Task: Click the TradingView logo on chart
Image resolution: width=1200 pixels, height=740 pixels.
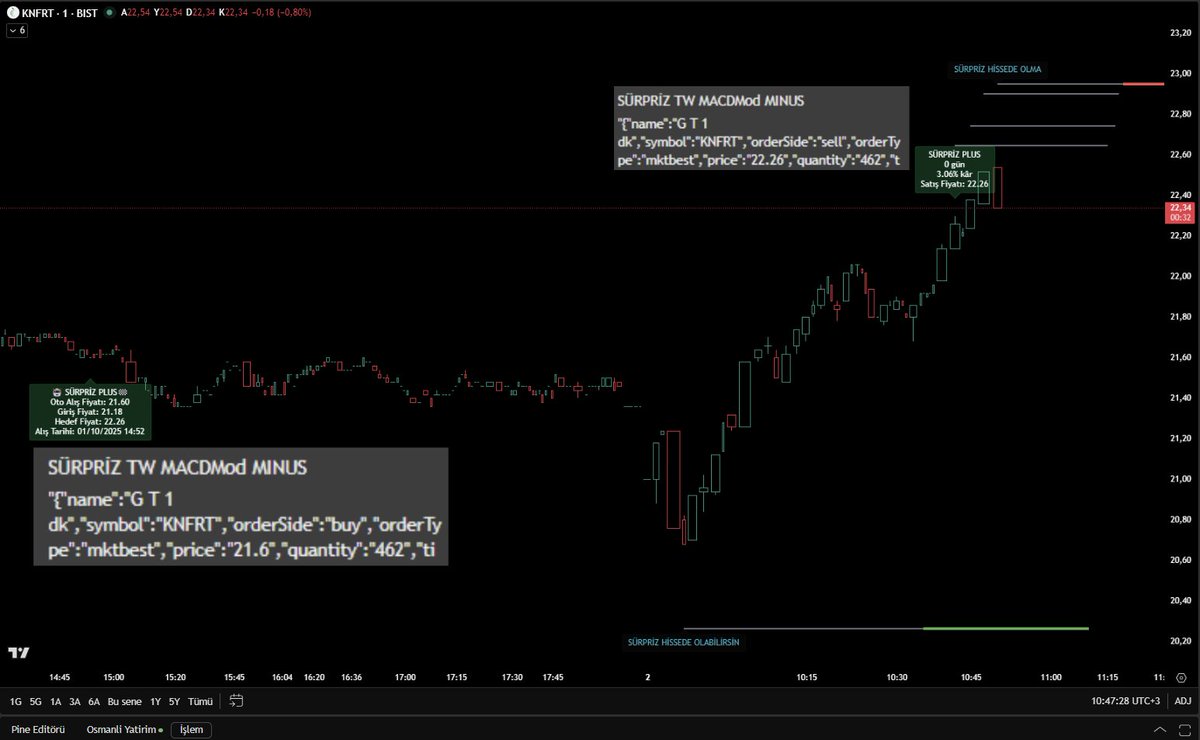Action: (19, 653)
